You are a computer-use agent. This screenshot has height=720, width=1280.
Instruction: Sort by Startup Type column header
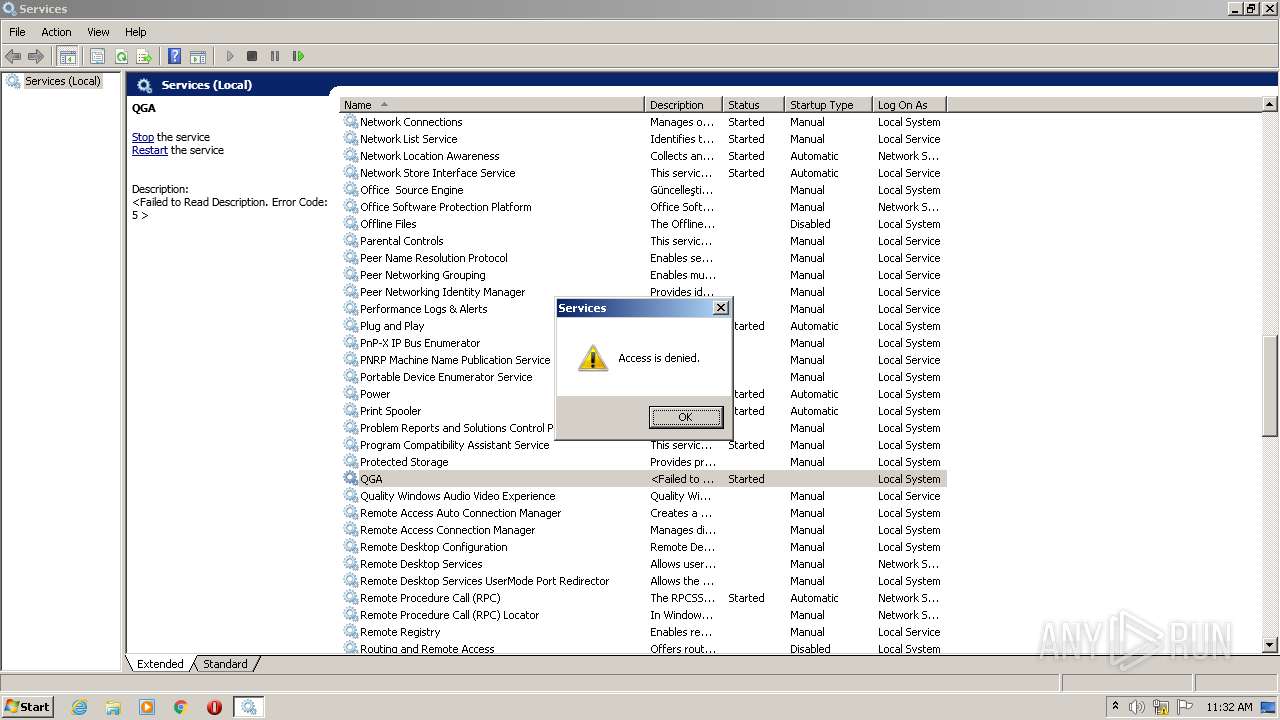829,104
